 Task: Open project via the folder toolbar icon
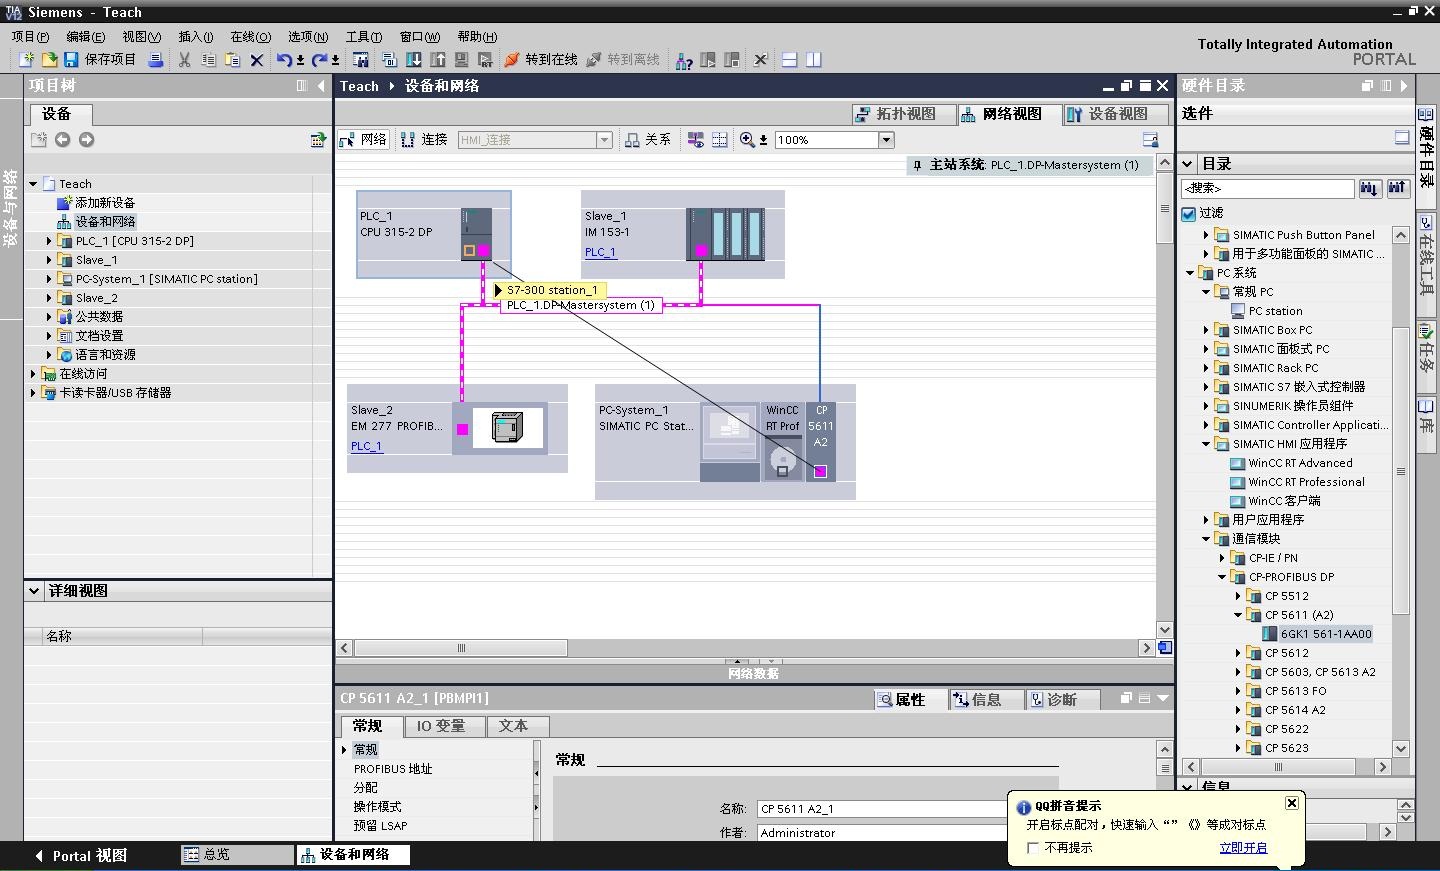pos(49,60)
